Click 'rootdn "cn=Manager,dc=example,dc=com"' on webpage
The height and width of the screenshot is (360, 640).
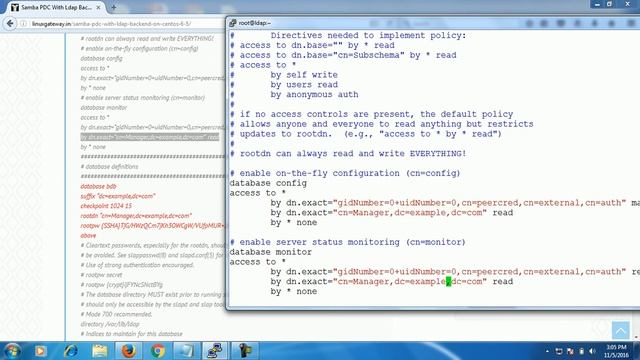click(136, 216)
